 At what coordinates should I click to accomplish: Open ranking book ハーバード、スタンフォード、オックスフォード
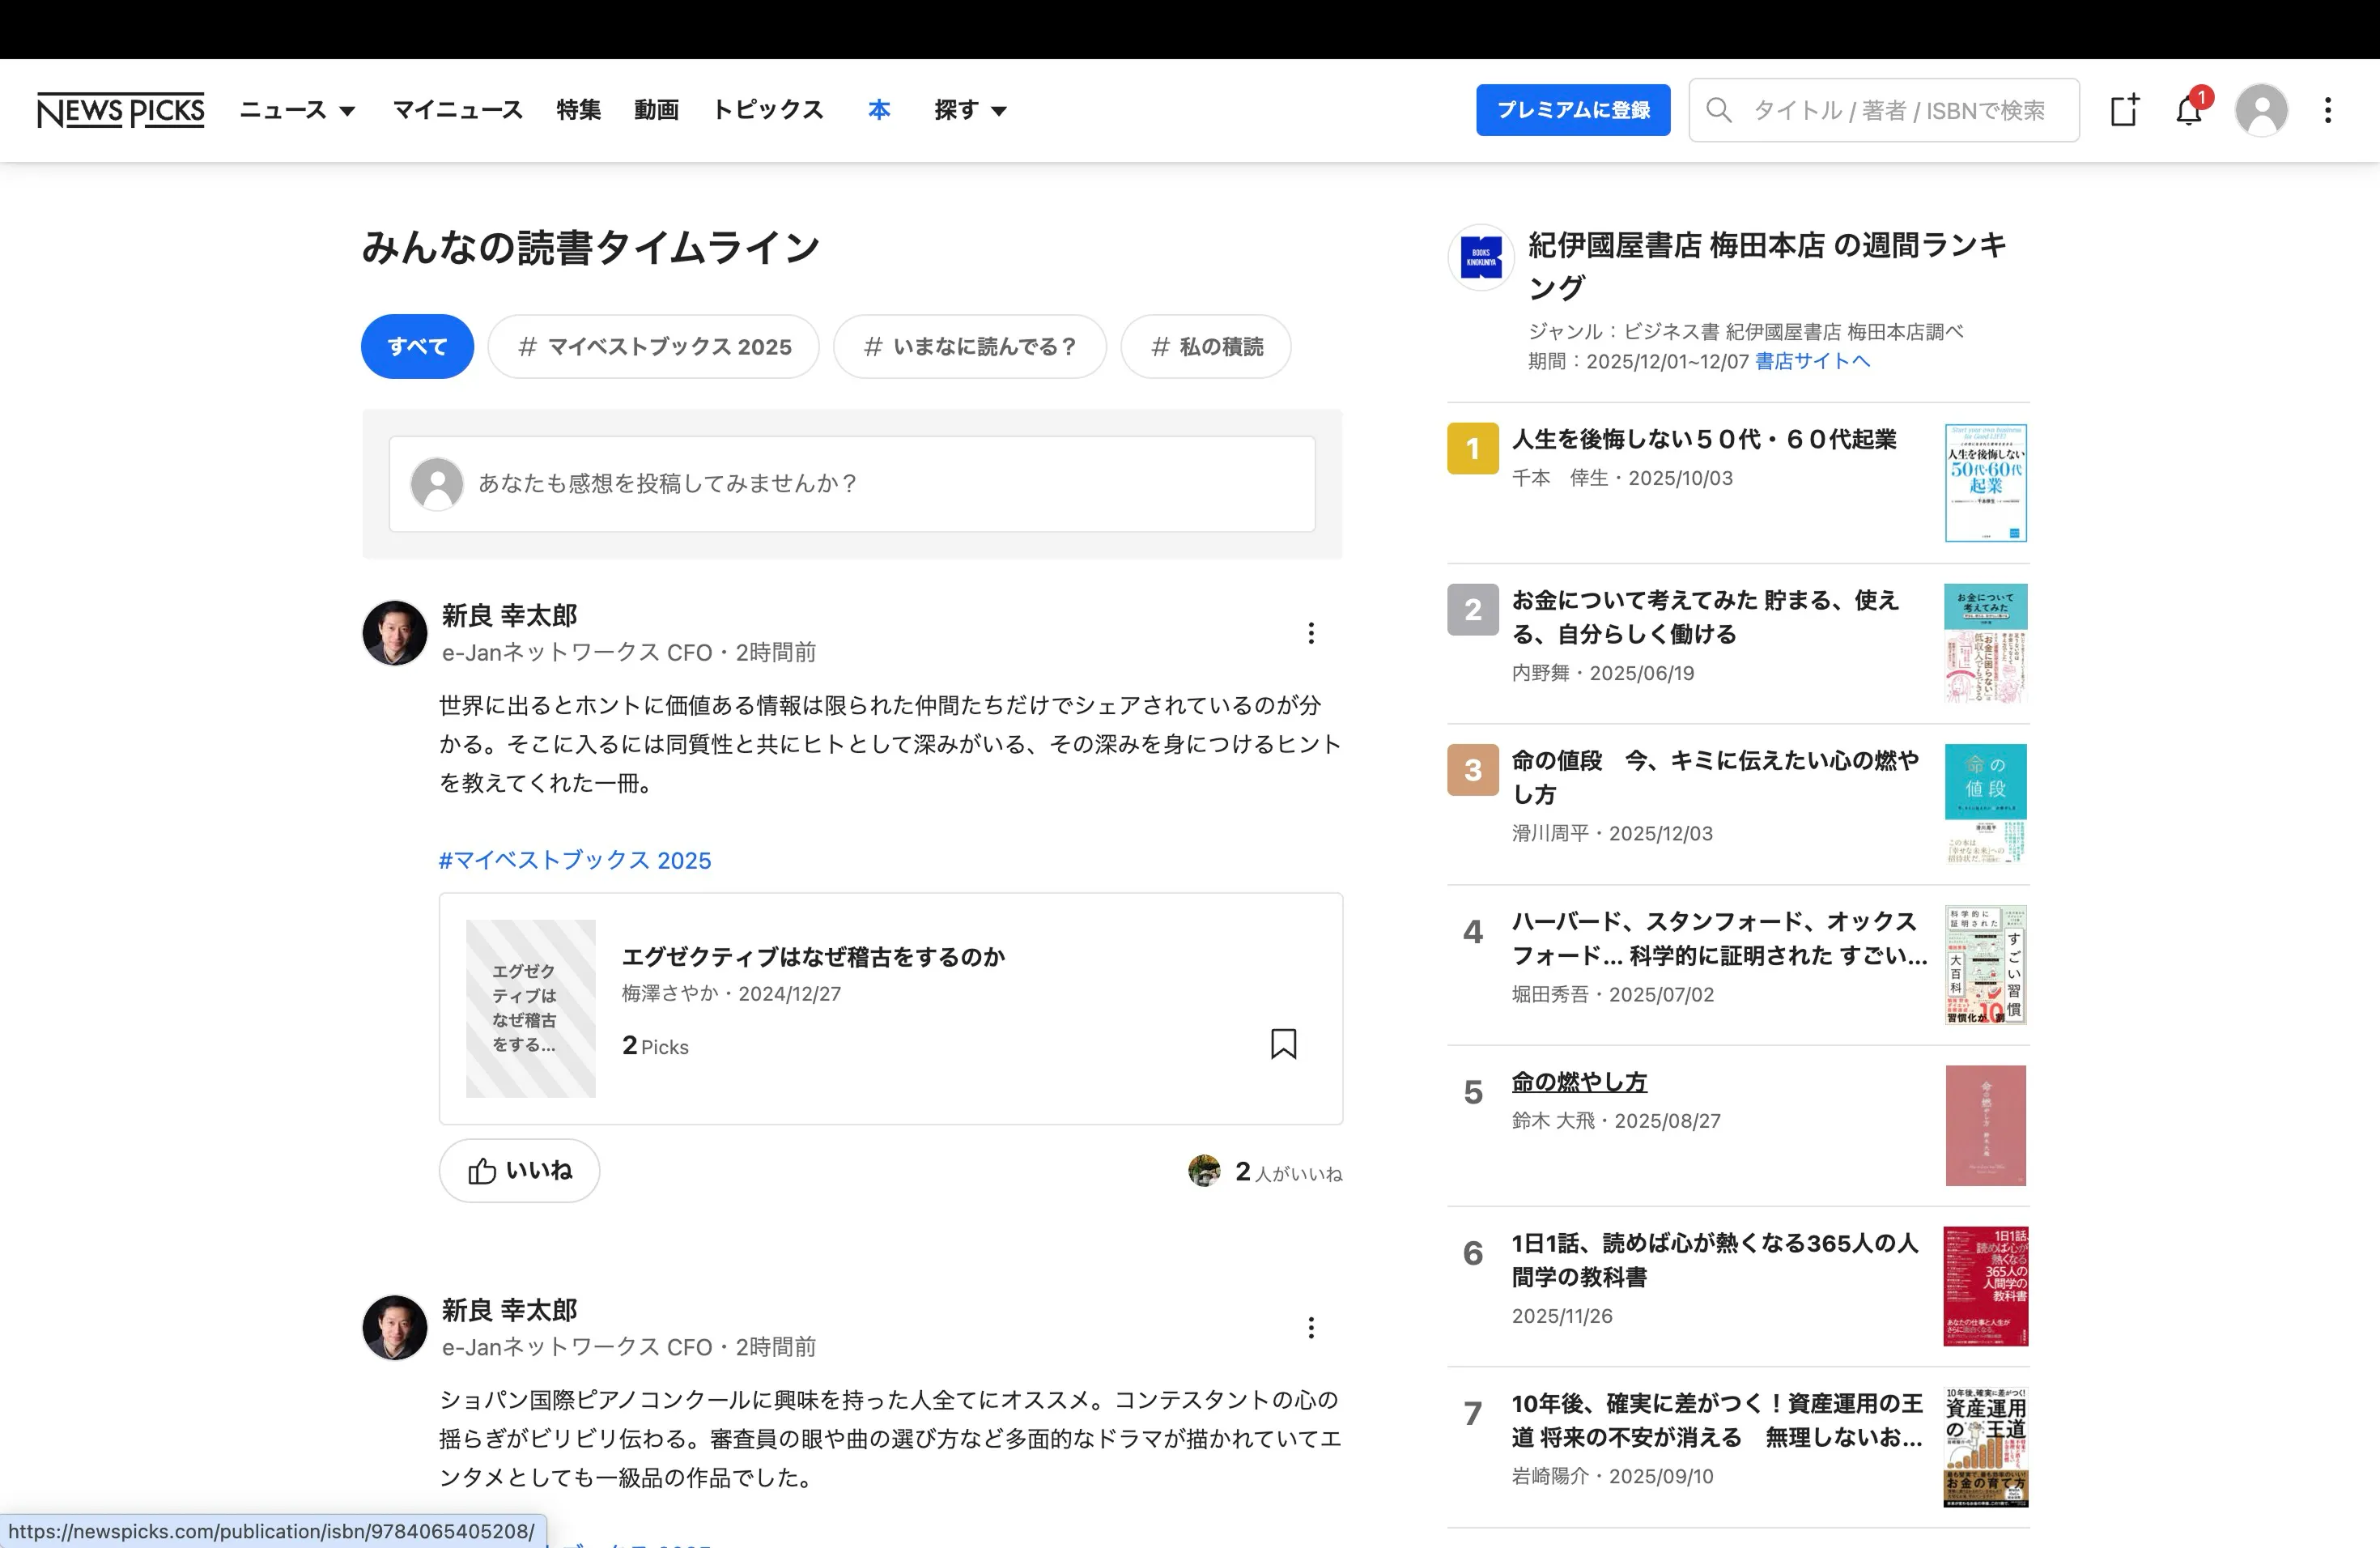coord(1719,939)
